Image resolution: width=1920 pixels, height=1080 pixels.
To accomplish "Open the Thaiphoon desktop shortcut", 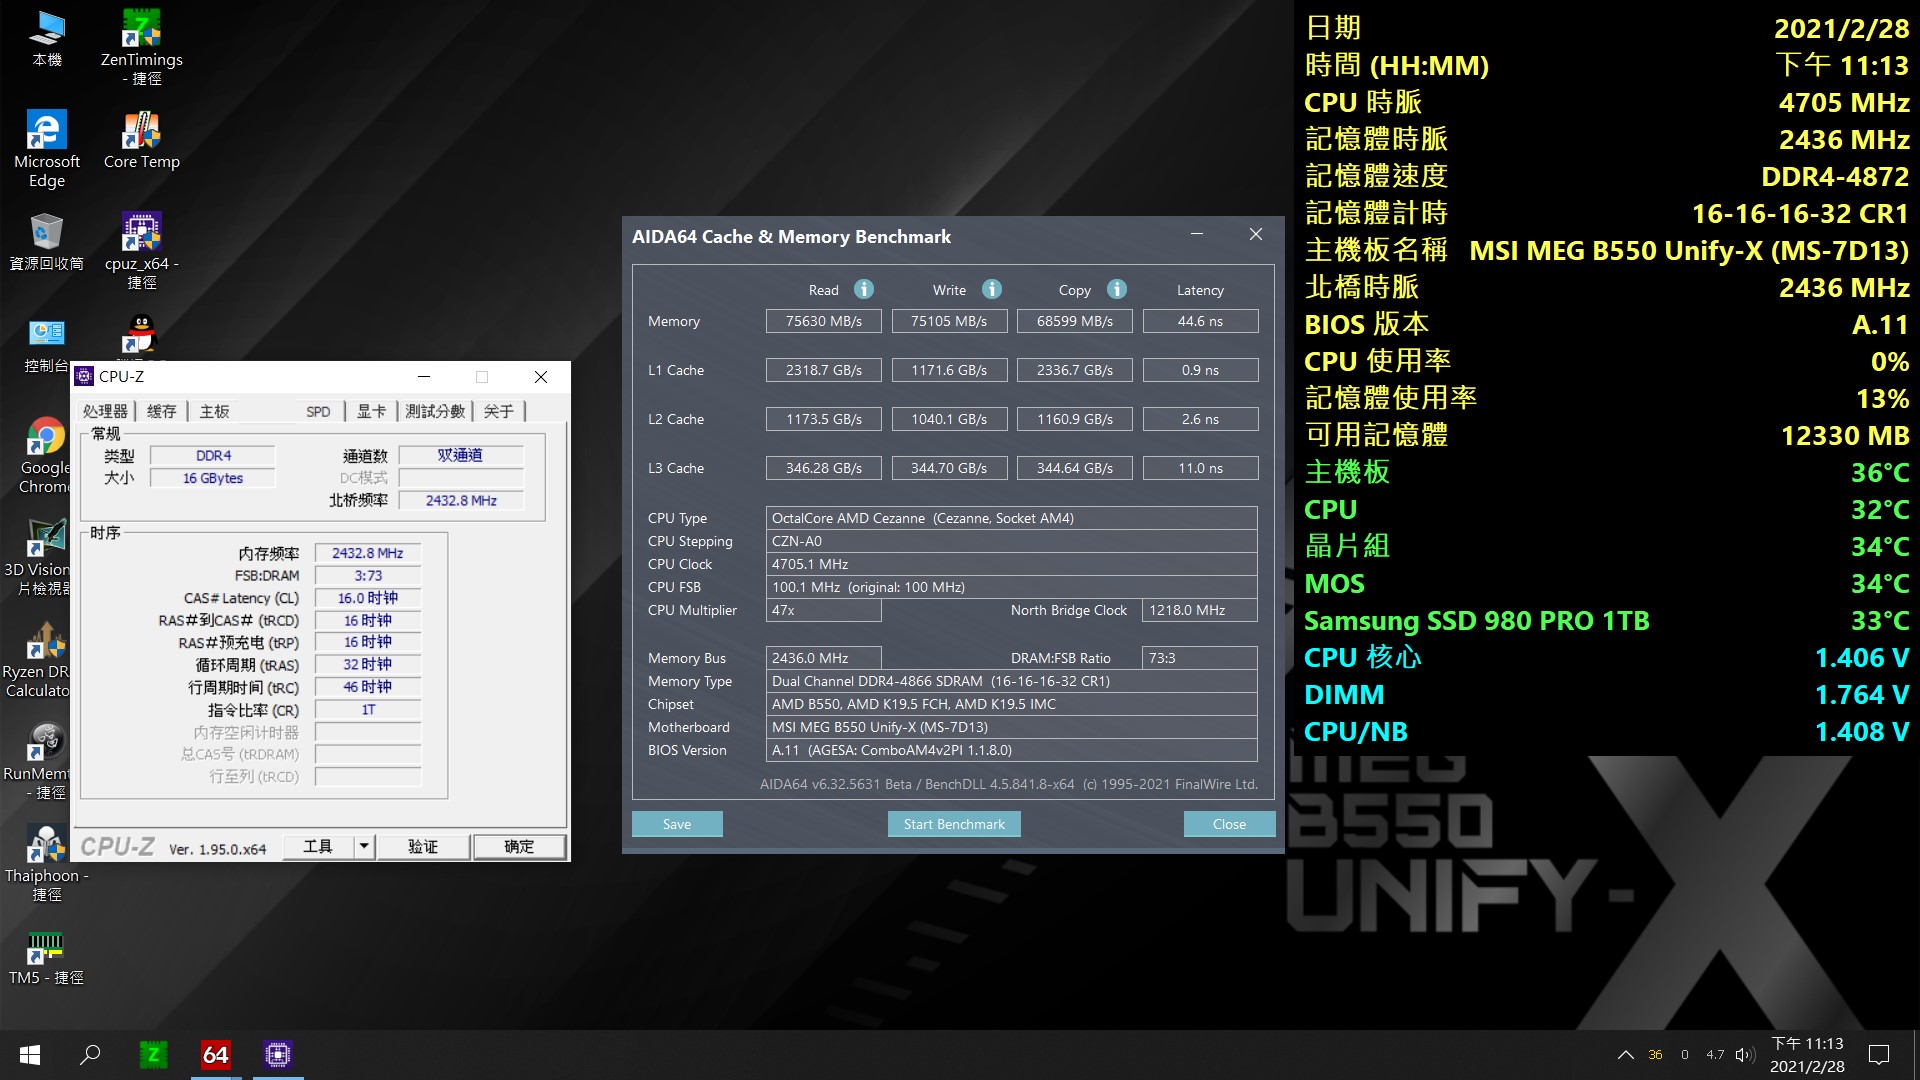I will pyautogui.click(x=46, y=864).
